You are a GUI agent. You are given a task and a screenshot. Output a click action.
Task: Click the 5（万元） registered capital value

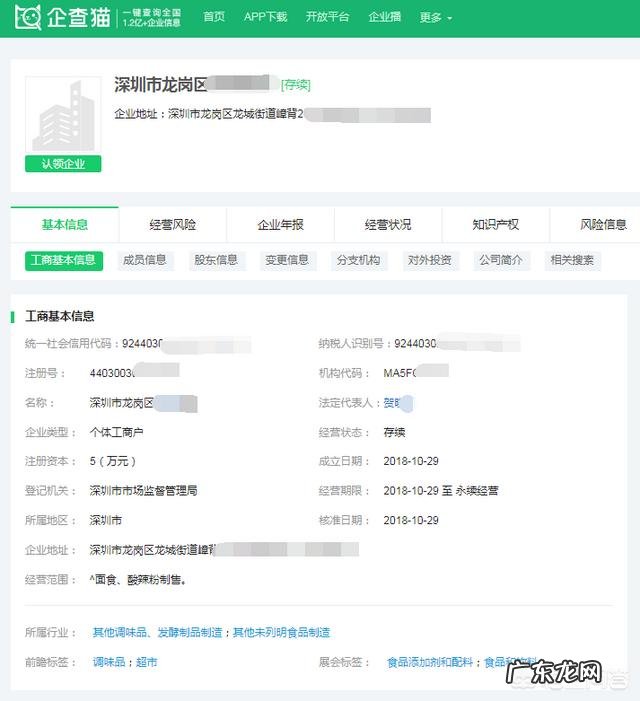[x=112, y=461]
